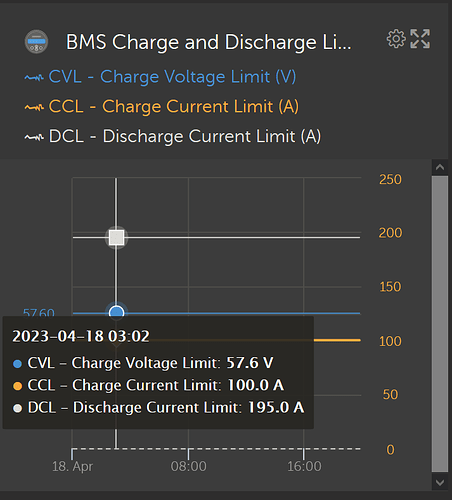Screen dimensions: 452x500
Task: Click the blue CVL data point marker
Action: point(116,312)
